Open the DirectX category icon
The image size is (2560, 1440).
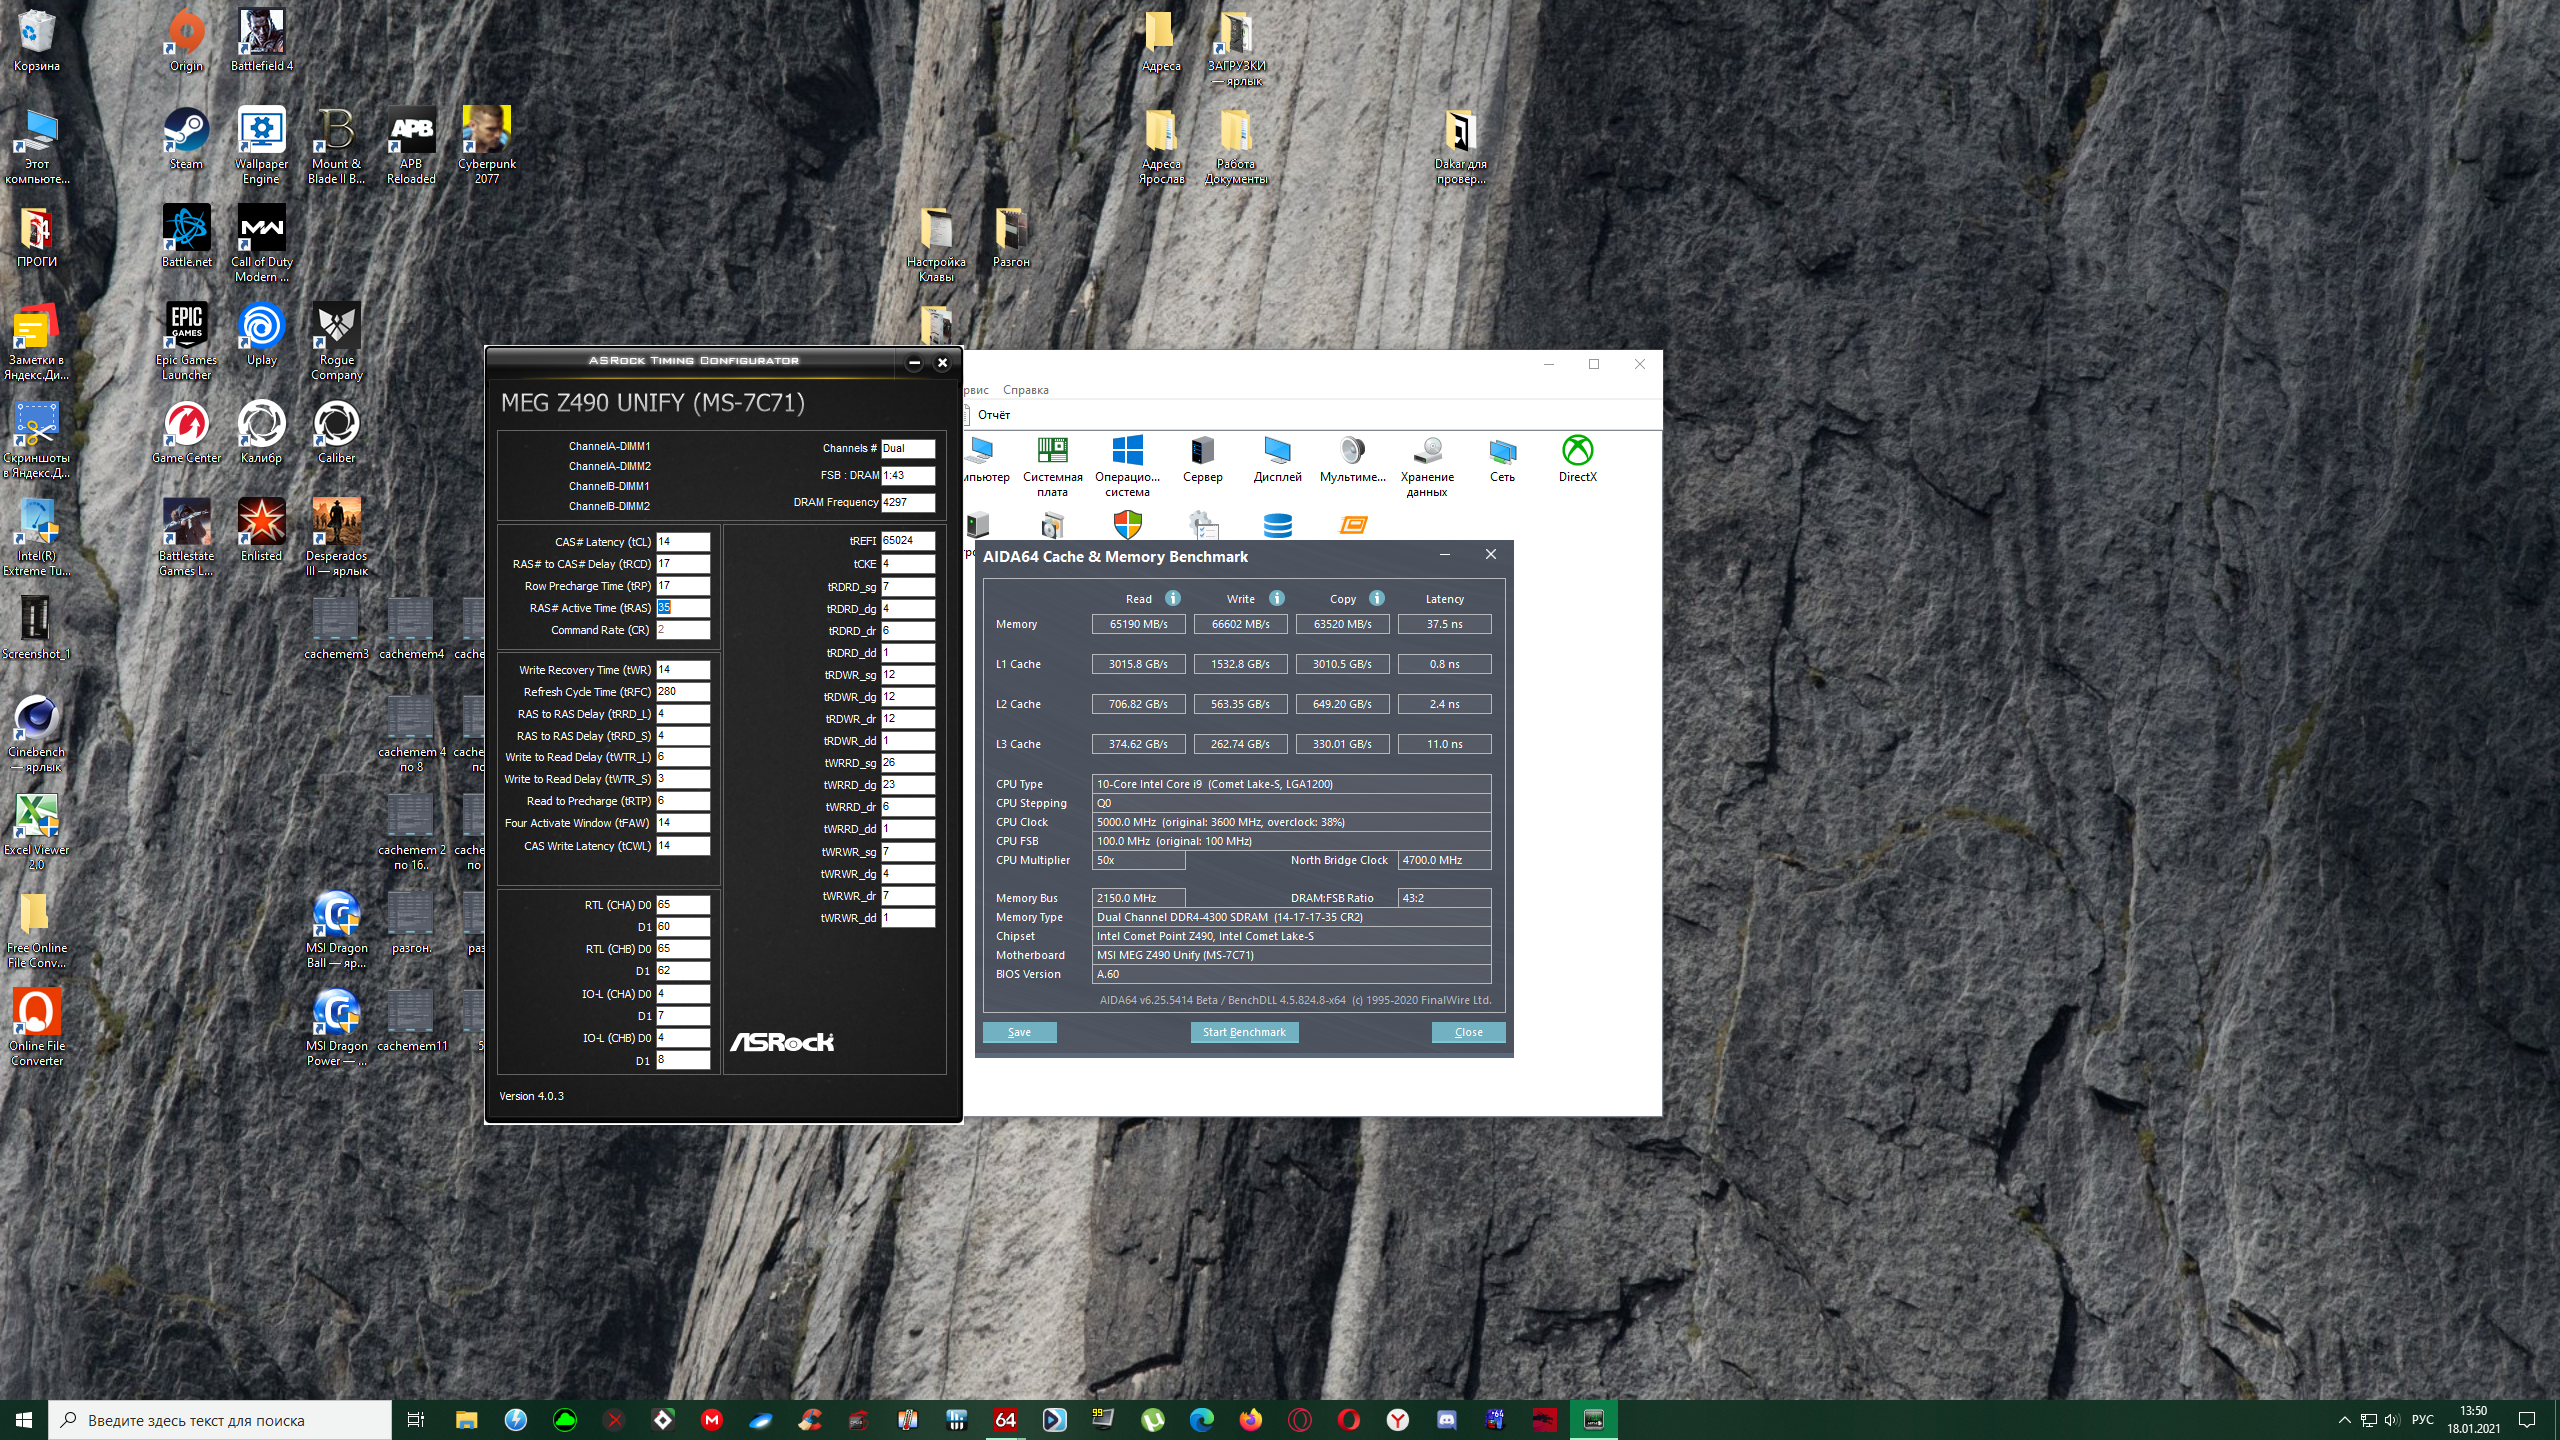1577,452
